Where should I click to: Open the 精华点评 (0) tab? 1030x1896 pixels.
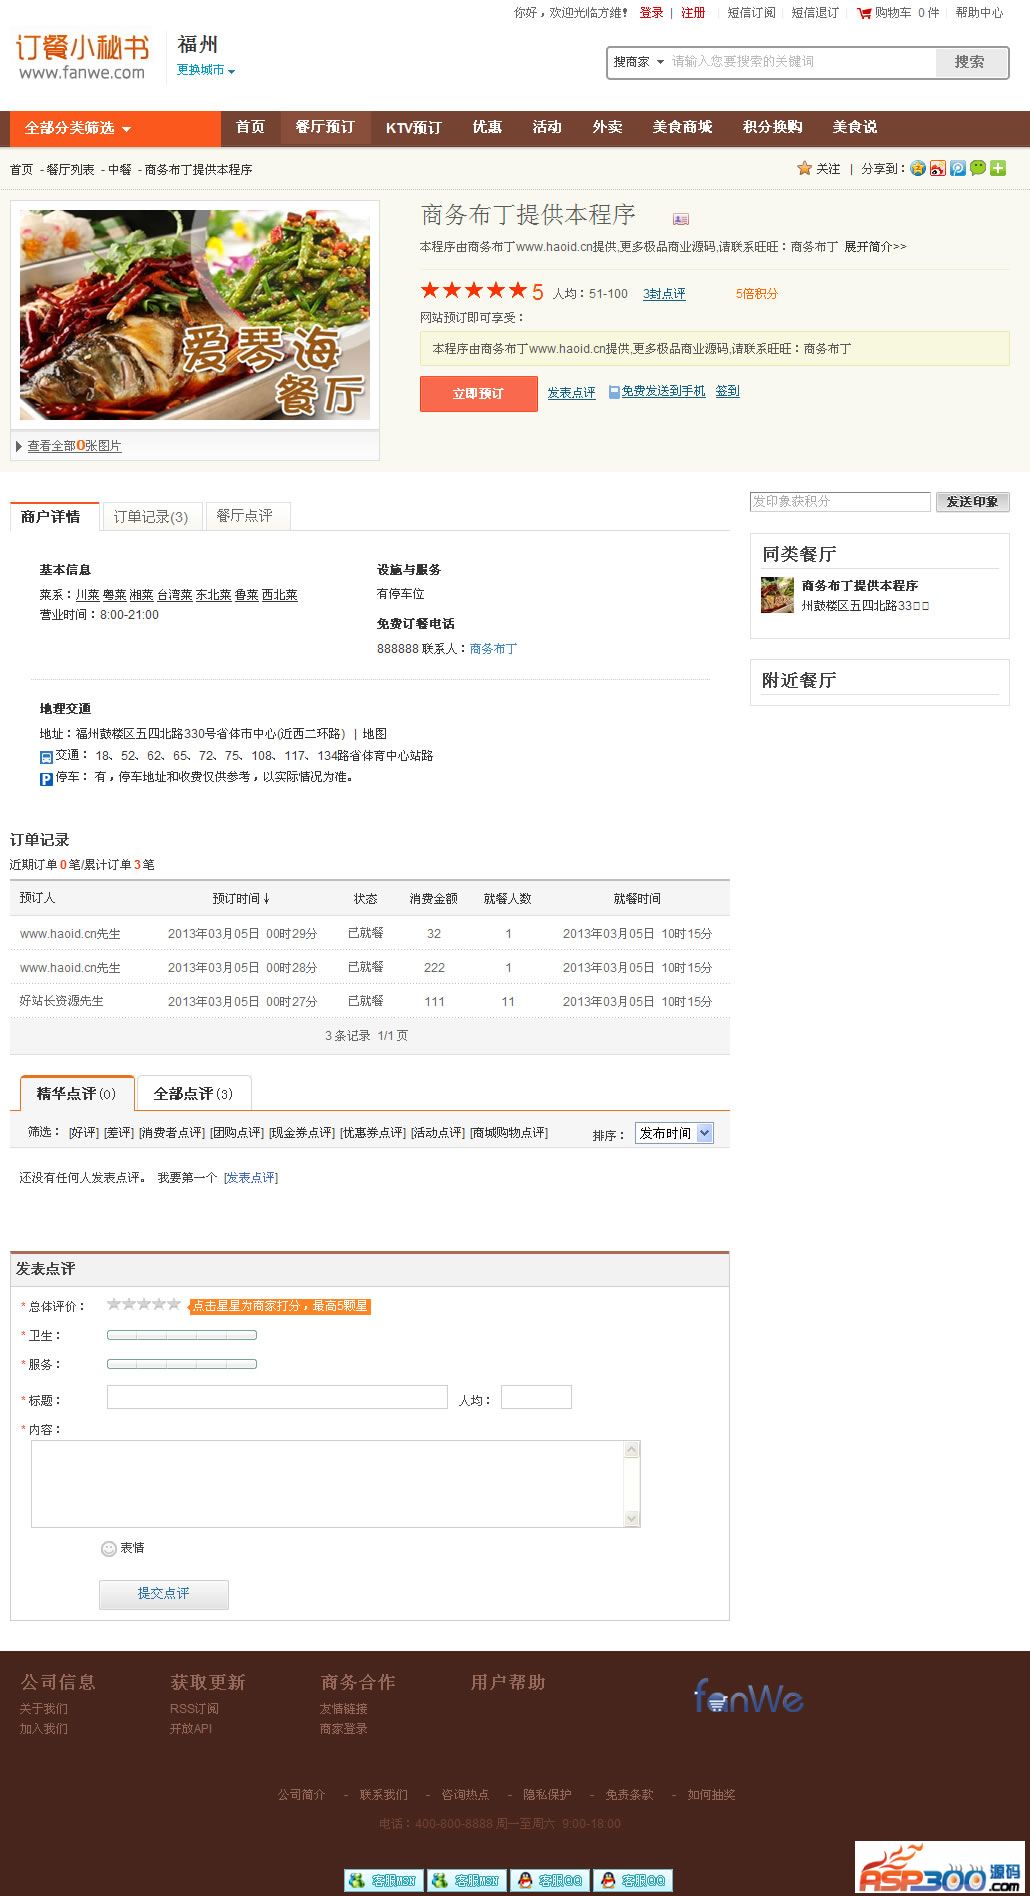pos(77,1093)
